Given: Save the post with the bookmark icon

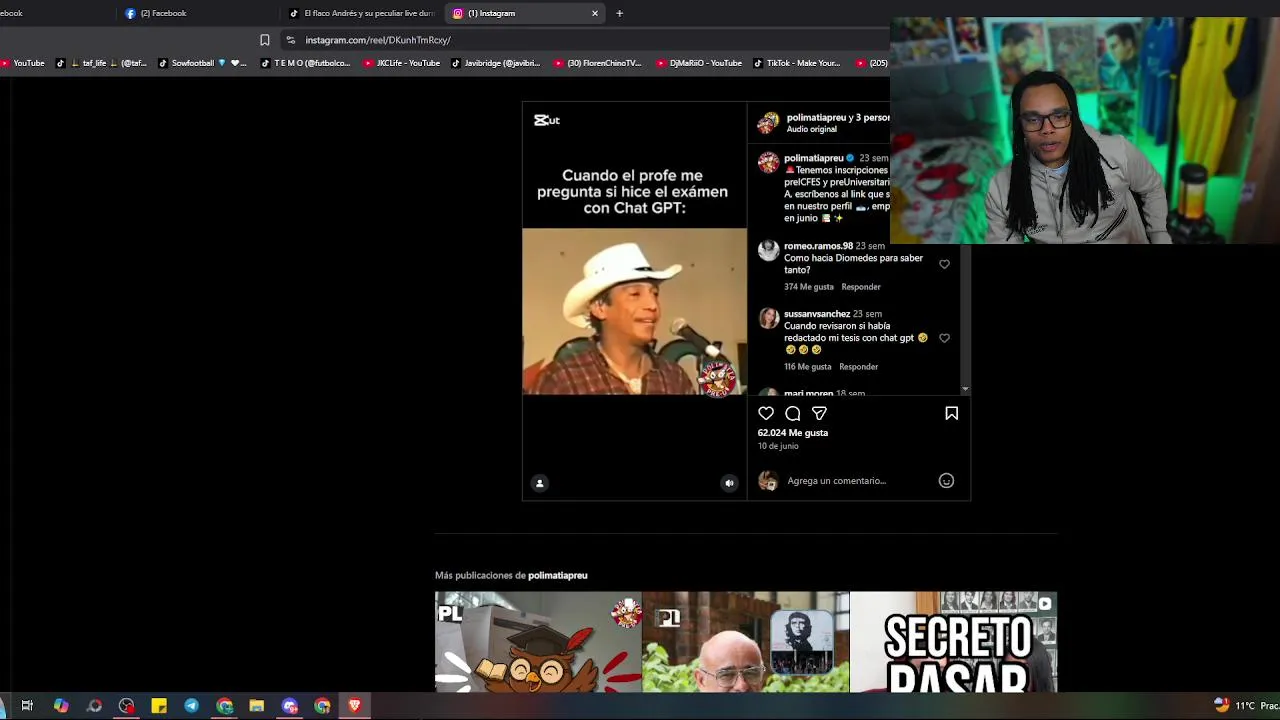Looking at the screenshot, I should point(951,413).
